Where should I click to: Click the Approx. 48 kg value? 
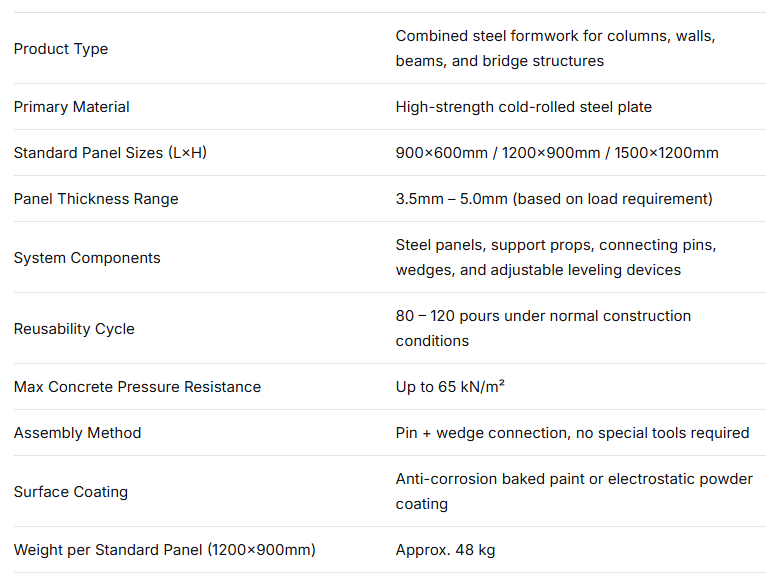click(x=445, y=550)
